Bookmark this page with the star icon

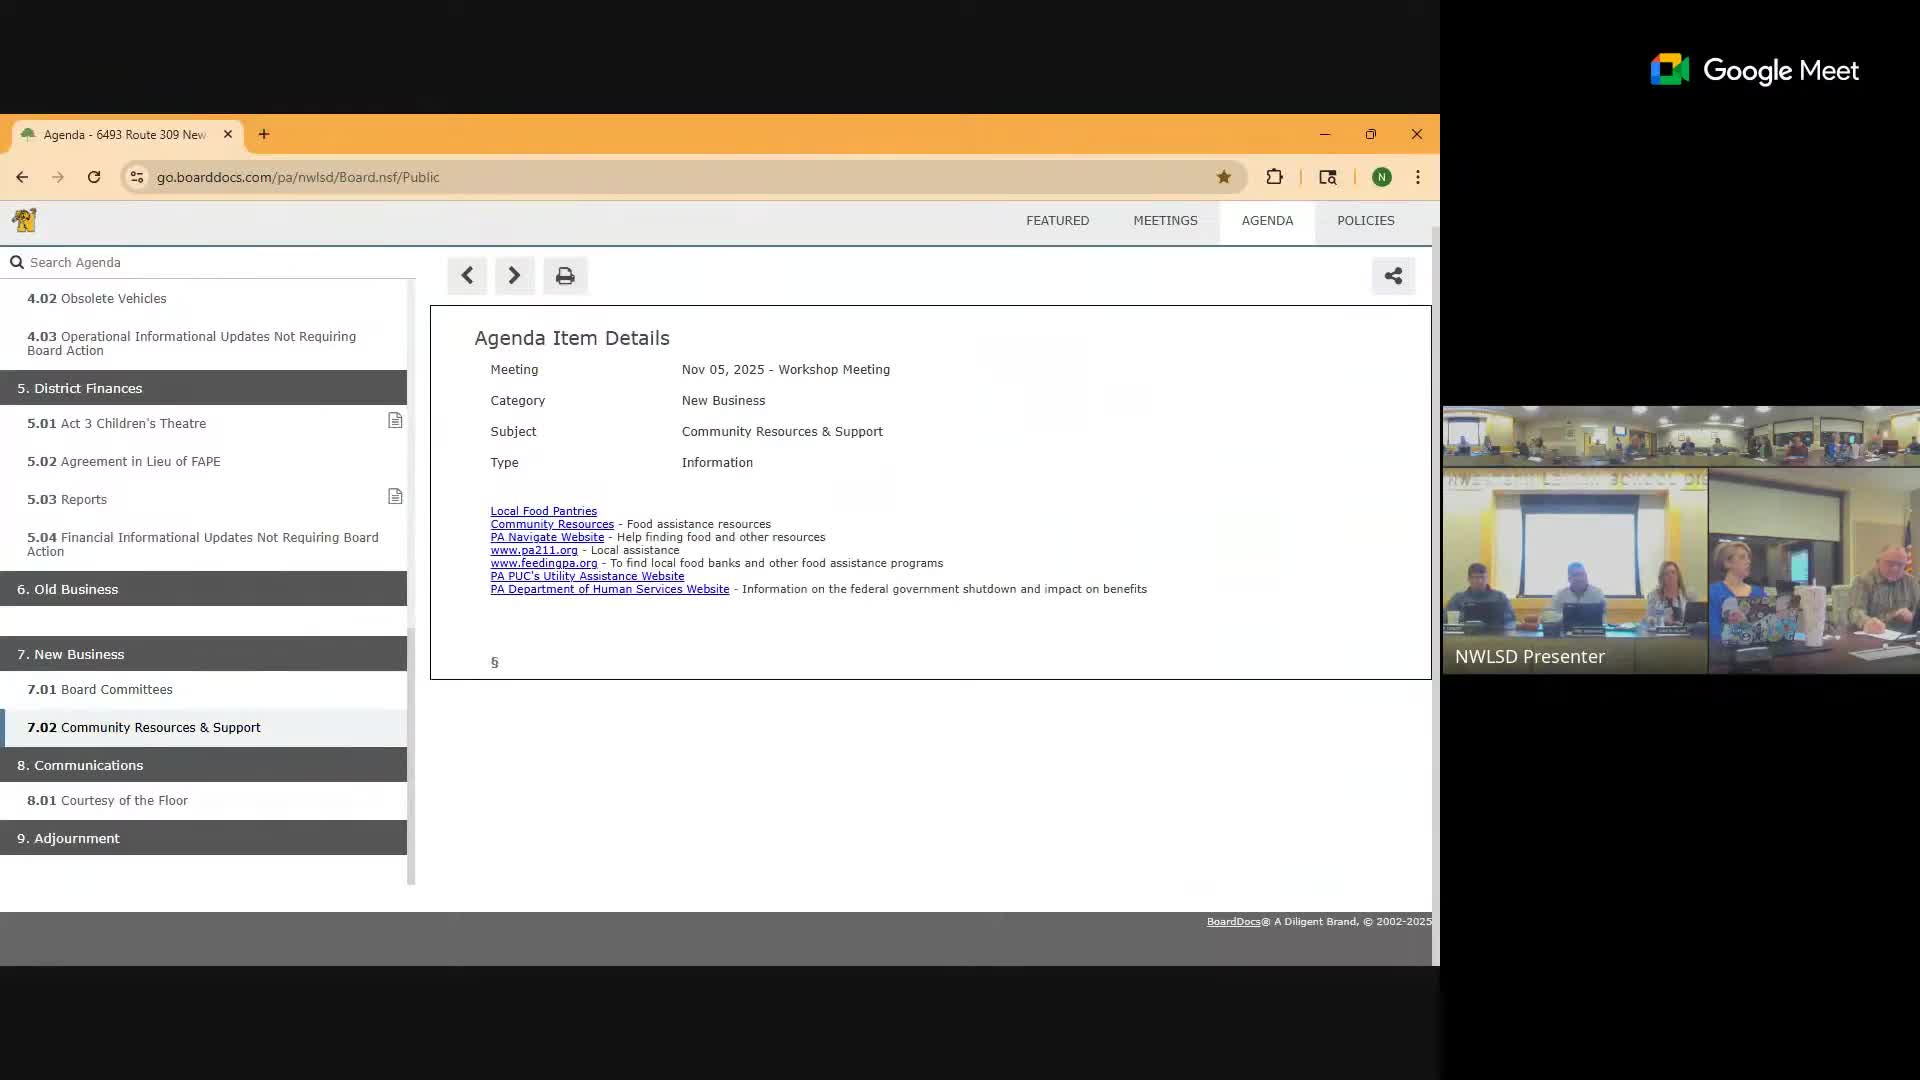(x=1223, y=177)
